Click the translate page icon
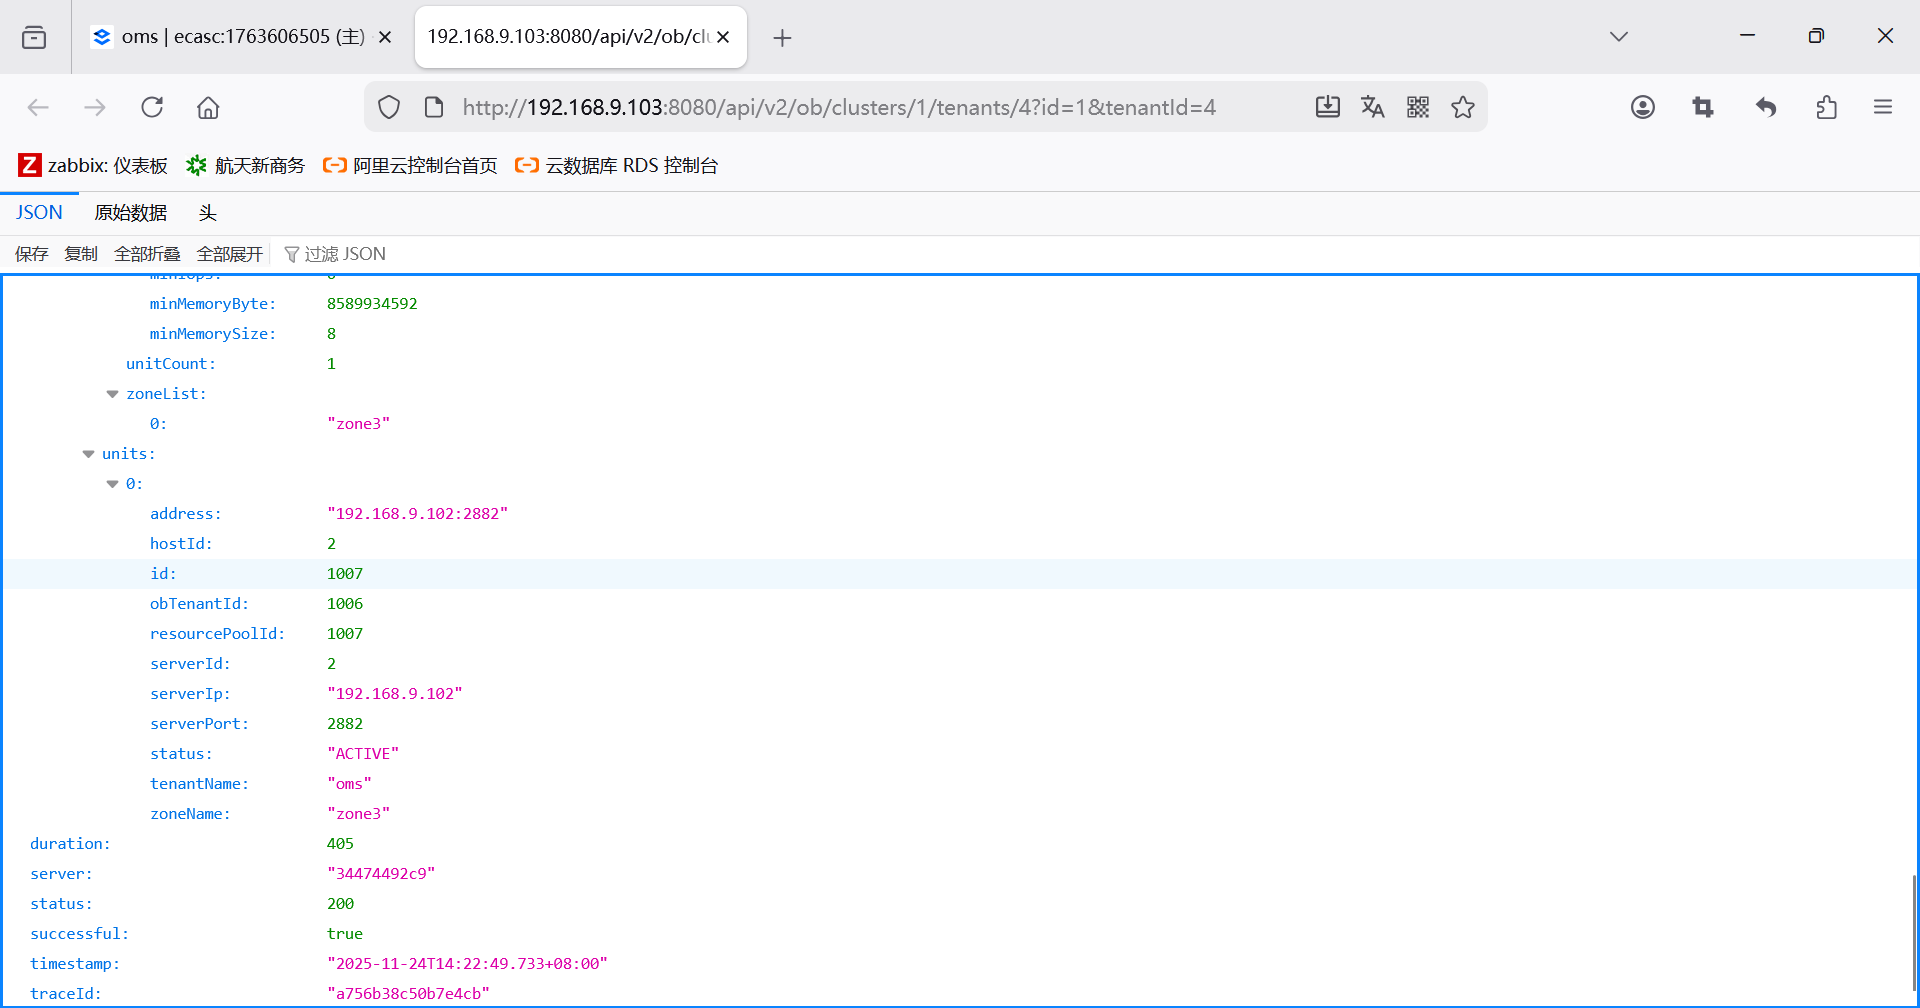 tap(1373, 107)
